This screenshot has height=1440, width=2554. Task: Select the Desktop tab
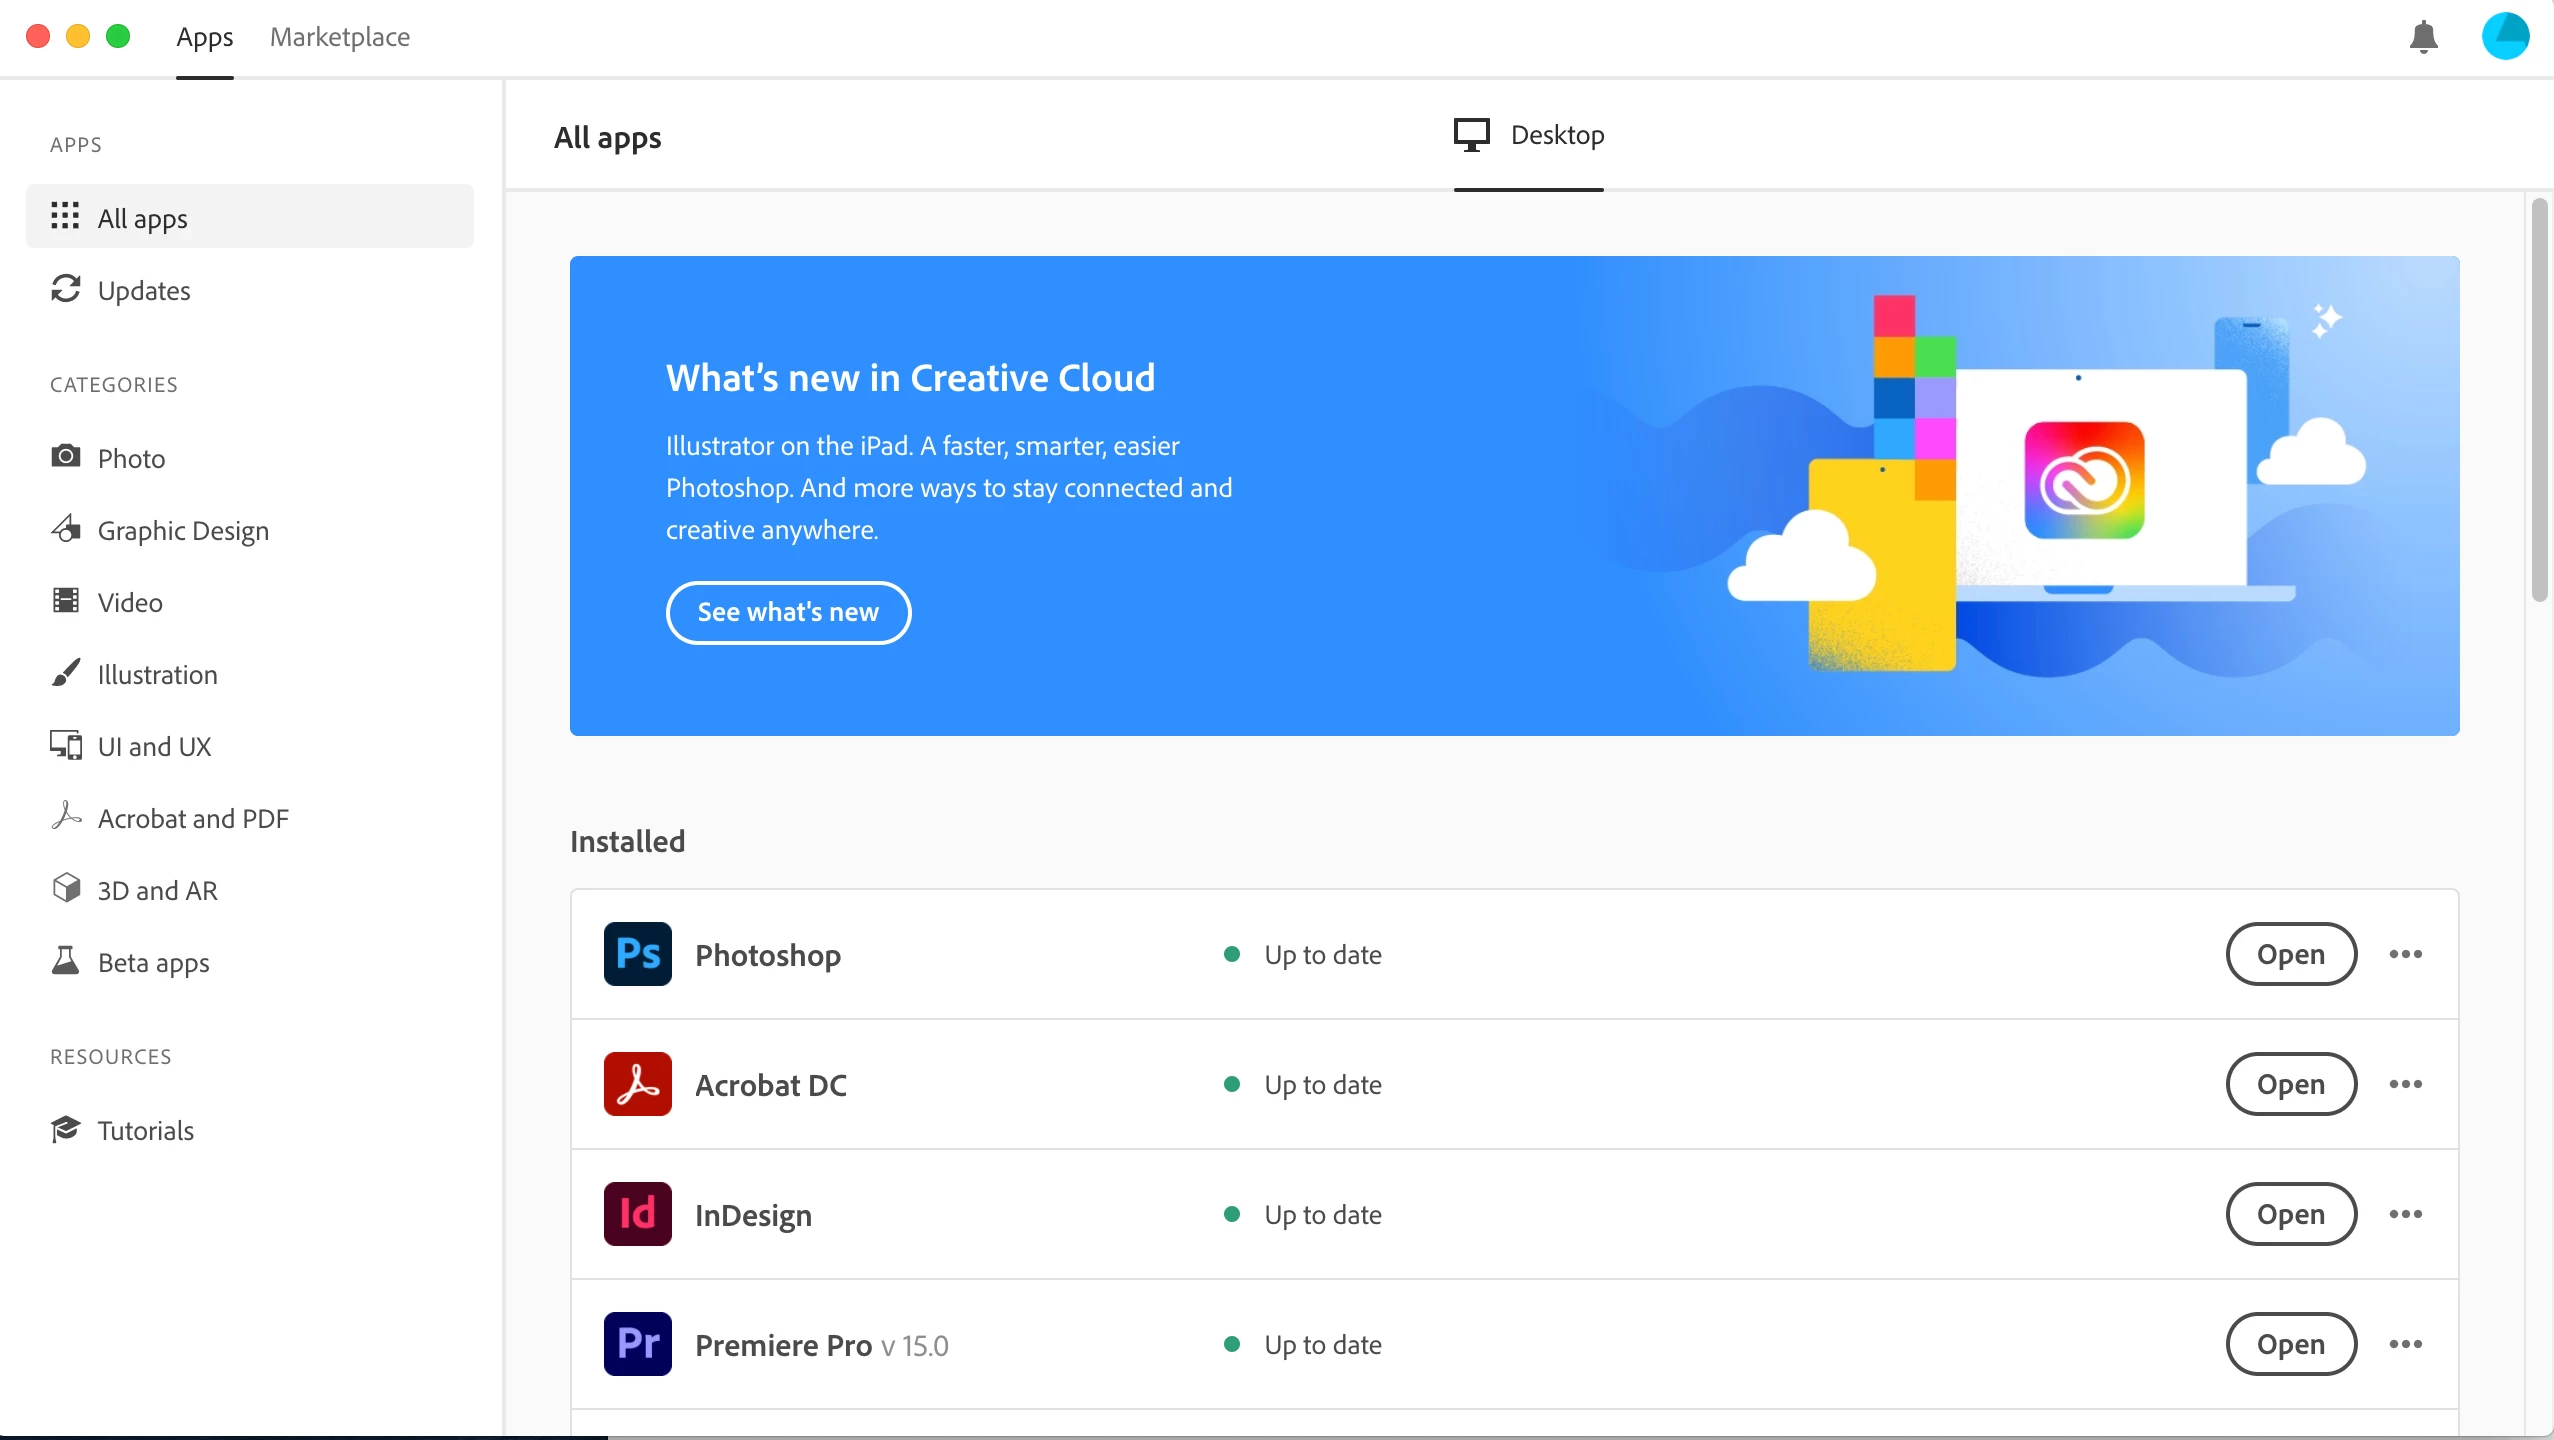click(x=1529, y=135)
